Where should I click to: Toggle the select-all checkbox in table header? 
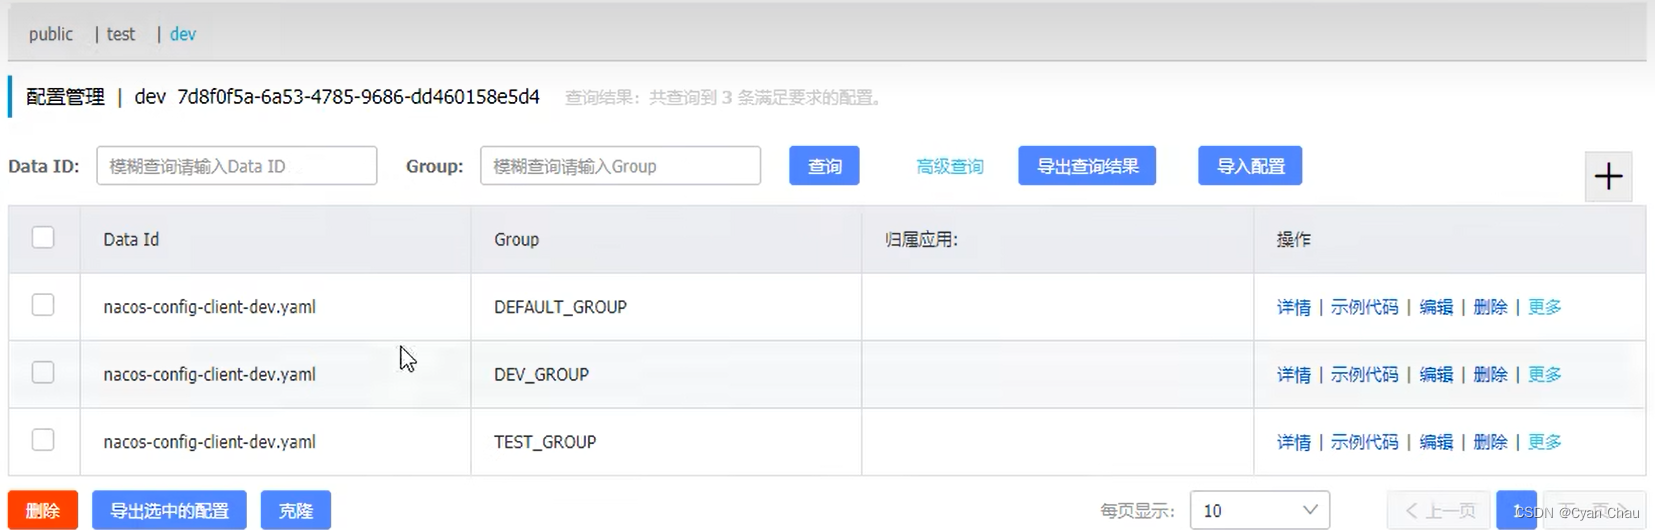(43, 237)
